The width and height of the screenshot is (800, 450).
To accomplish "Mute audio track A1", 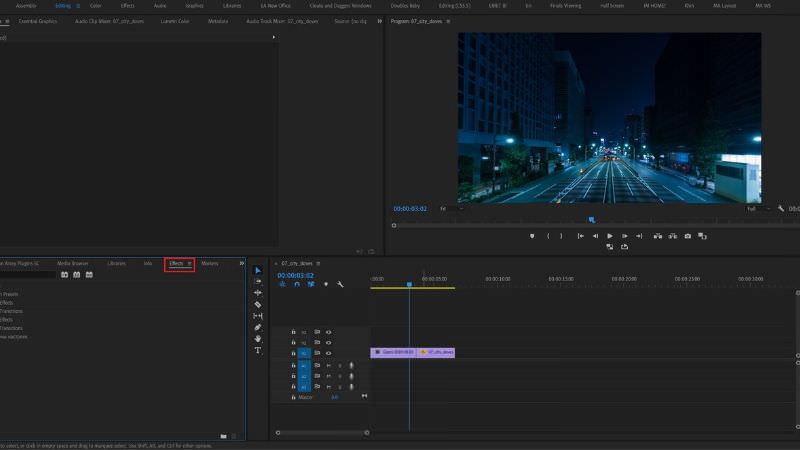I will click(x=329, y=365).
